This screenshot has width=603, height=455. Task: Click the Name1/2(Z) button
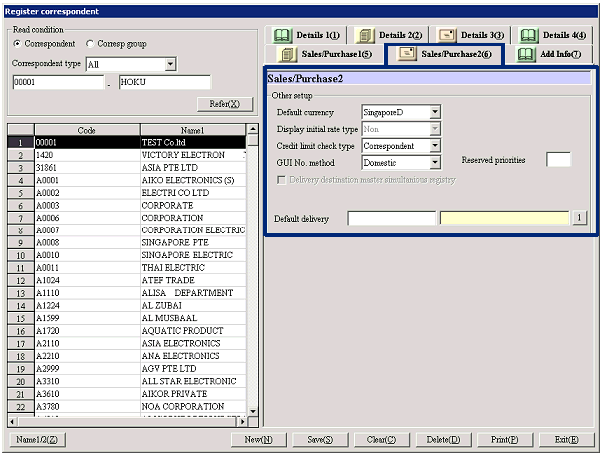pyautogui.click(x=37, y=440)
